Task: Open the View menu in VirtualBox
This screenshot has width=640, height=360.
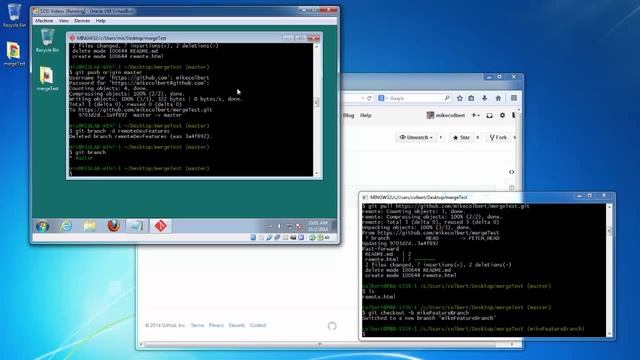Action: 64,20
